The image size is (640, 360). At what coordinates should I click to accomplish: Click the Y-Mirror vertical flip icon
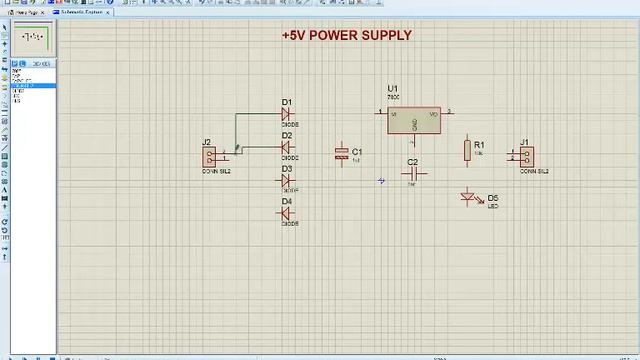(x=4, y=257)
